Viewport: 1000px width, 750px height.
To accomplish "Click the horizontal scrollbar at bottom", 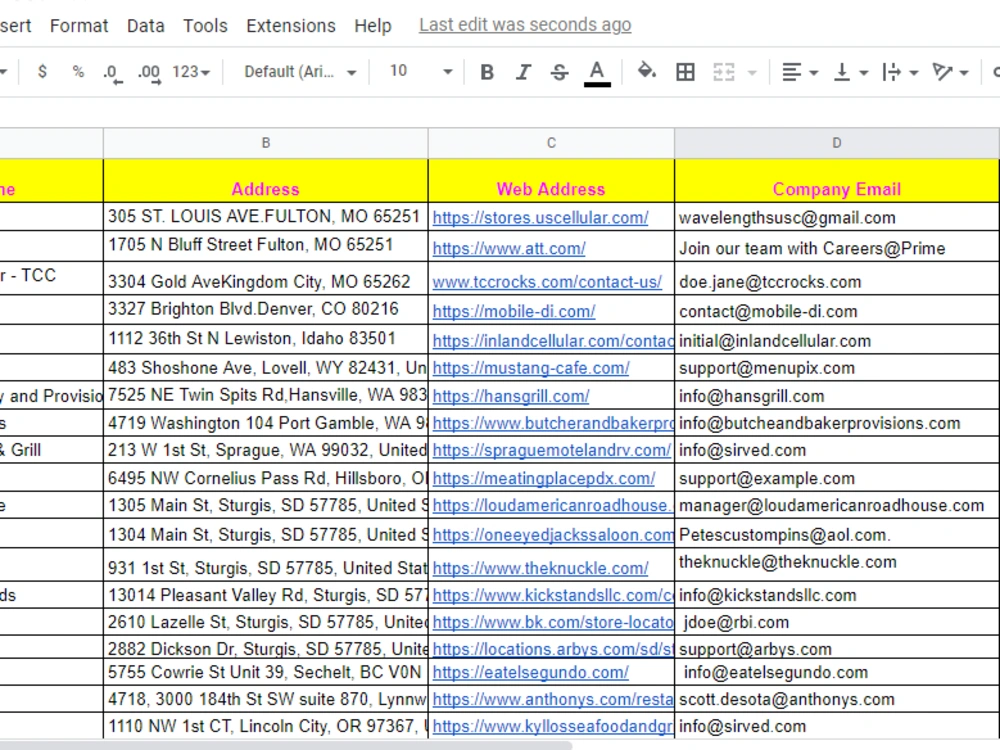I will 287,745.
